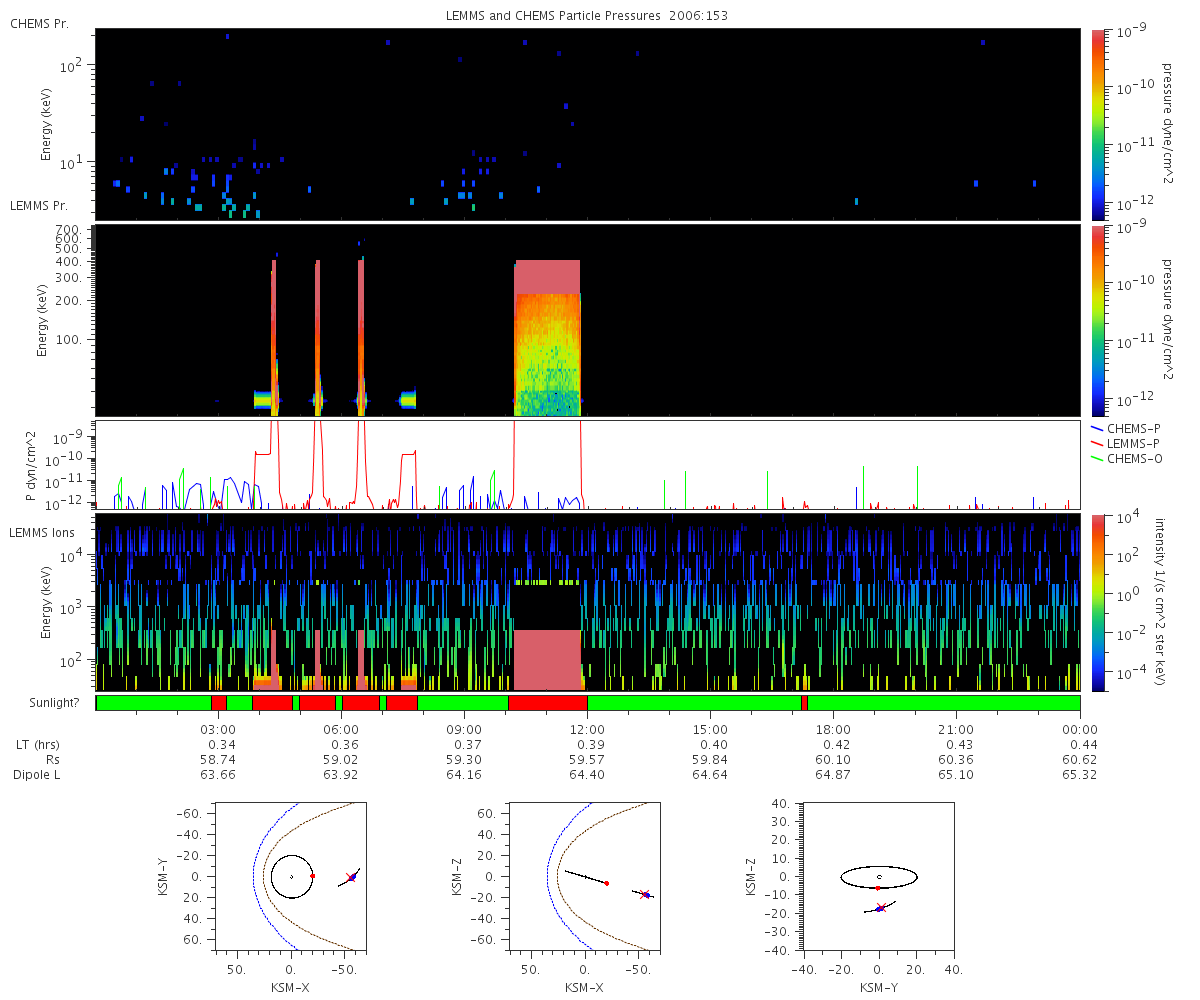The height and width of the screenshot is (1000, 1200).
Task: Click the 12:00 time axis tick label
Action: click(587, 729)
